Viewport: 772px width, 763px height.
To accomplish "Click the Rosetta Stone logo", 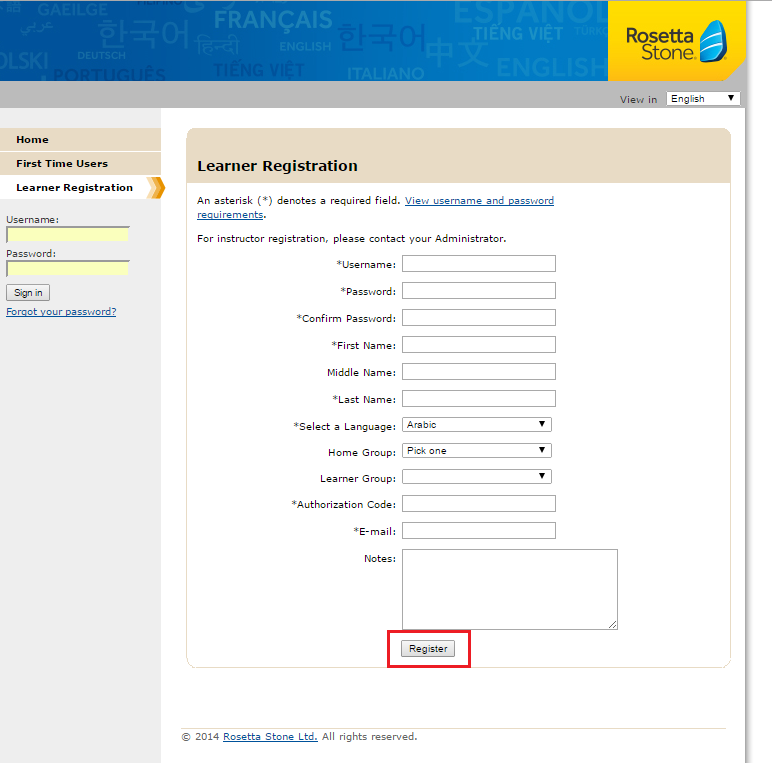I will [x=675, y=43].
